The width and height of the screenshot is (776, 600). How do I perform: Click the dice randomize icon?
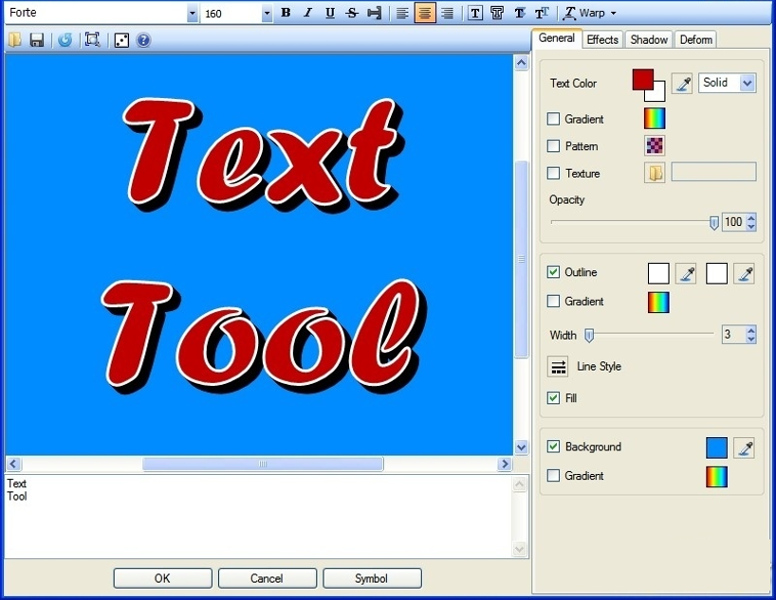point(121,40)
